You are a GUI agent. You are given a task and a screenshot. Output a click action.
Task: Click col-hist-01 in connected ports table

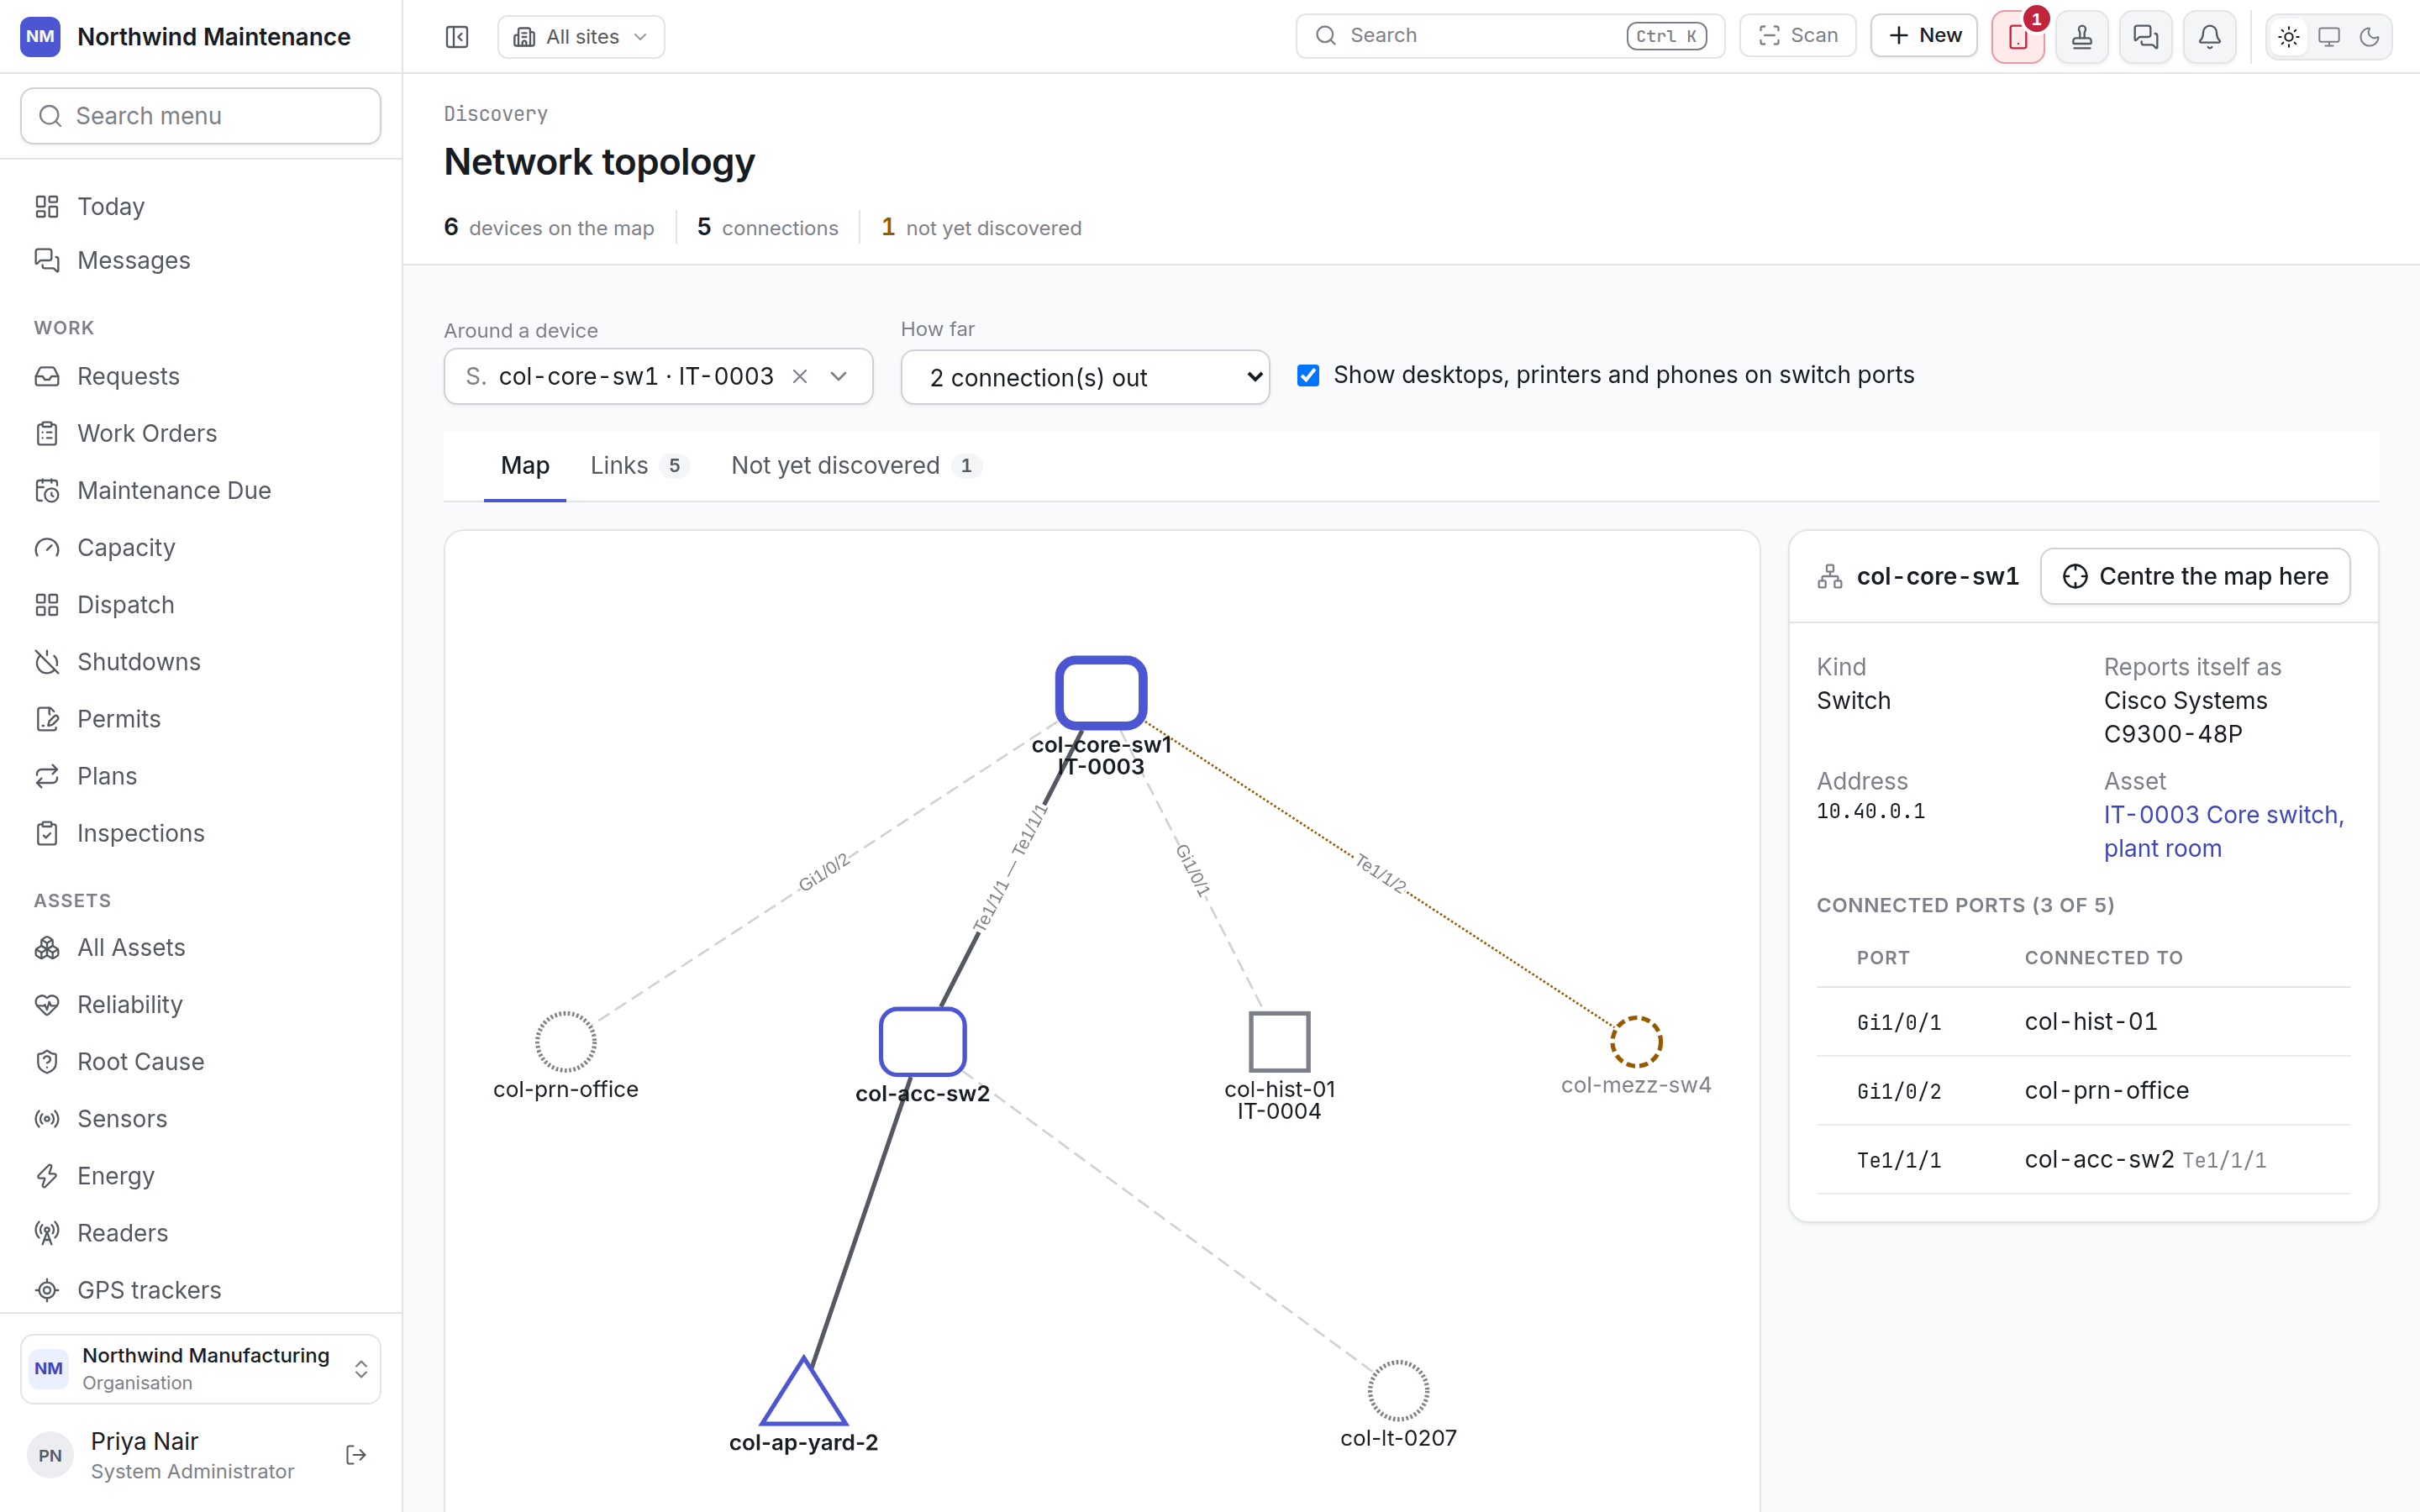(2090, 1021)
